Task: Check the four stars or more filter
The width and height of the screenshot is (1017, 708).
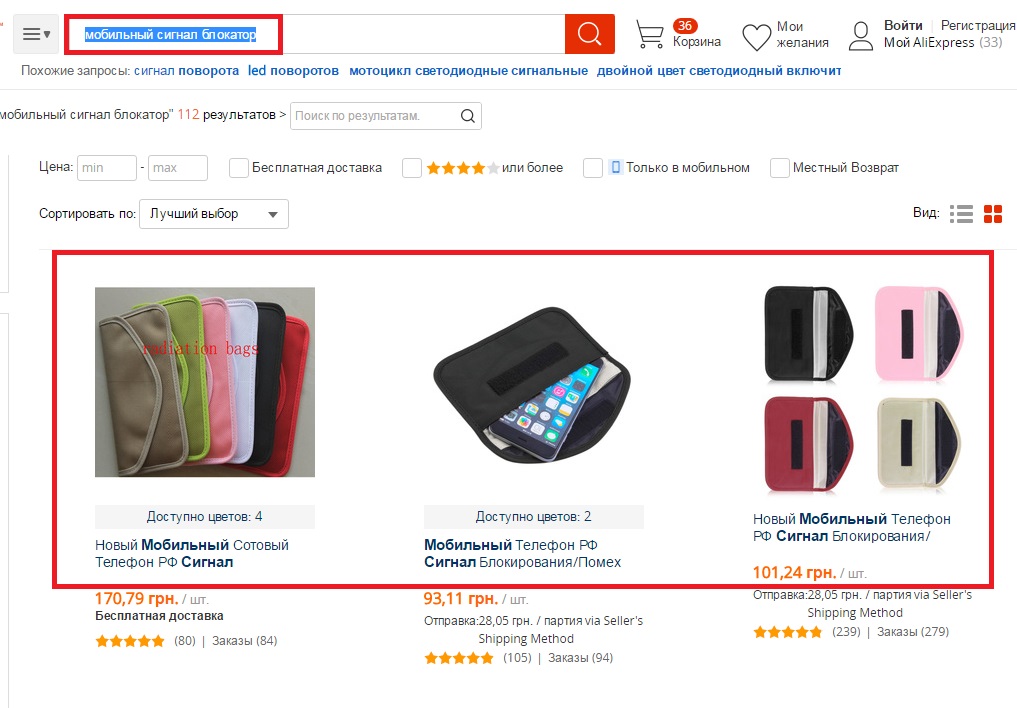Action: [412, 168]
